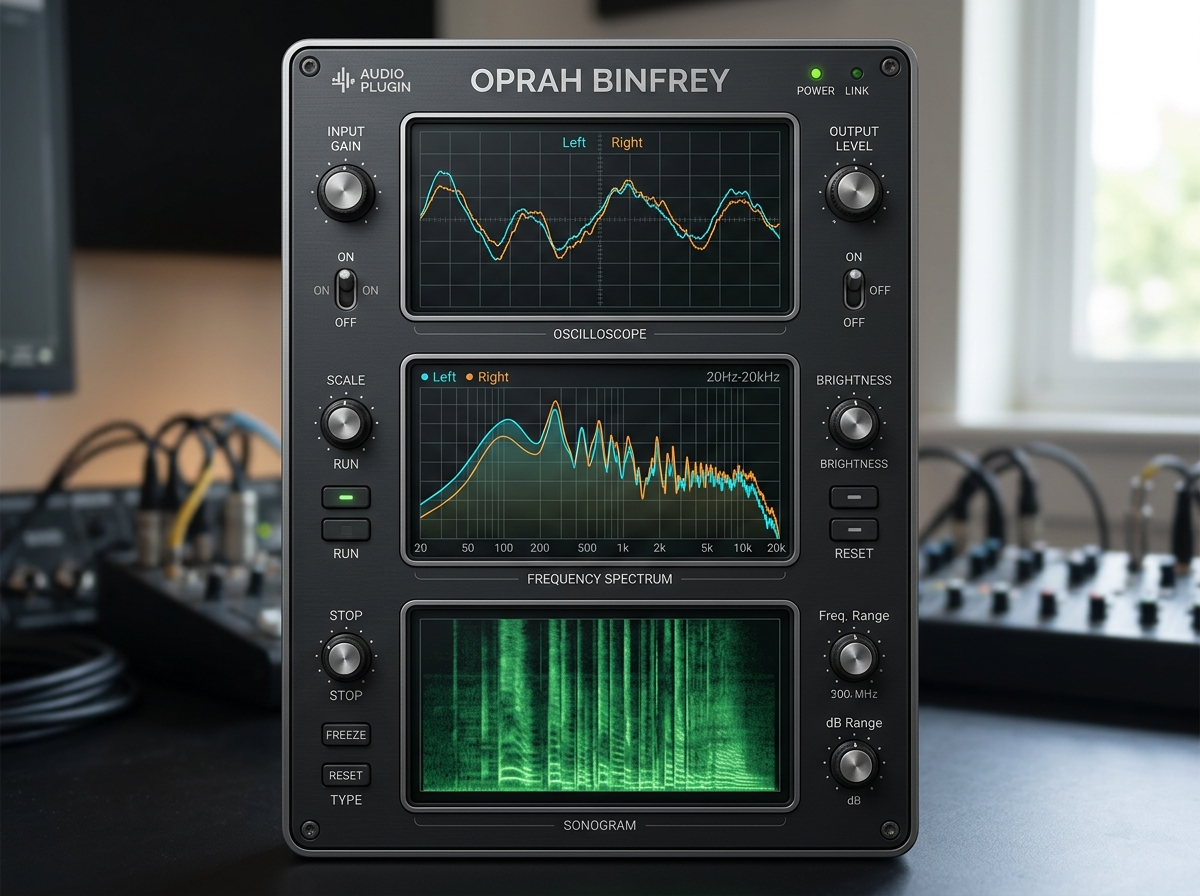Adjust the INPUT GAIN knob

[346, 192]
